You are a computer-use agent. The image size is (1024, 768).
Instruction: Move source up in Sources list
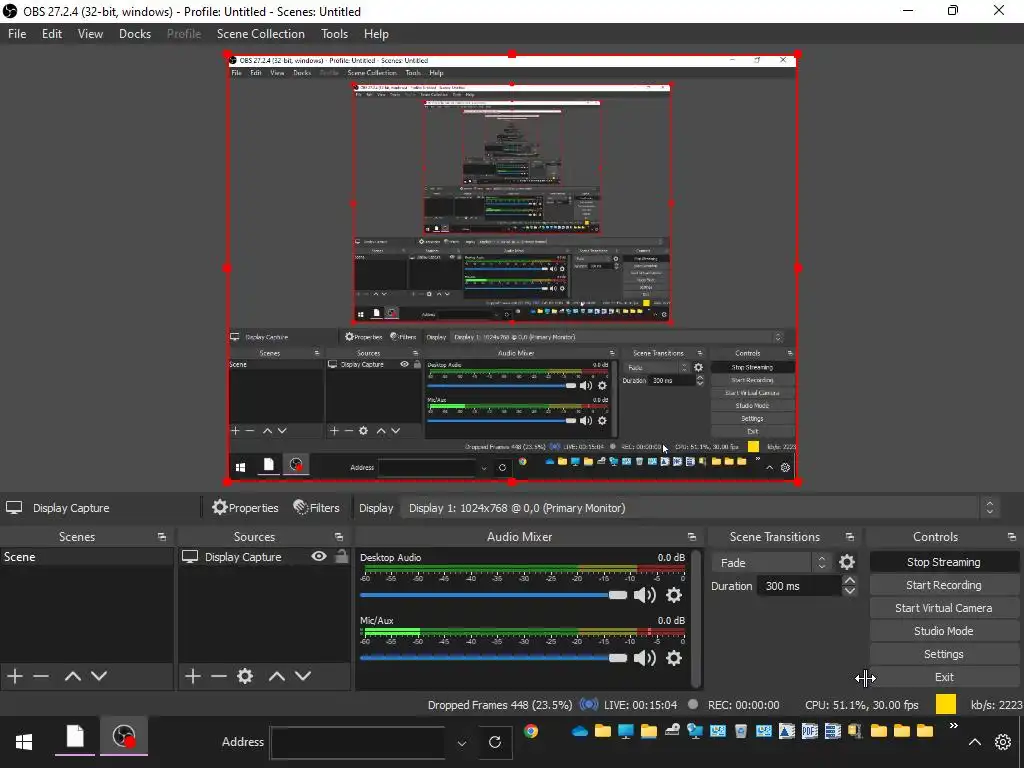tap(277, 676)
